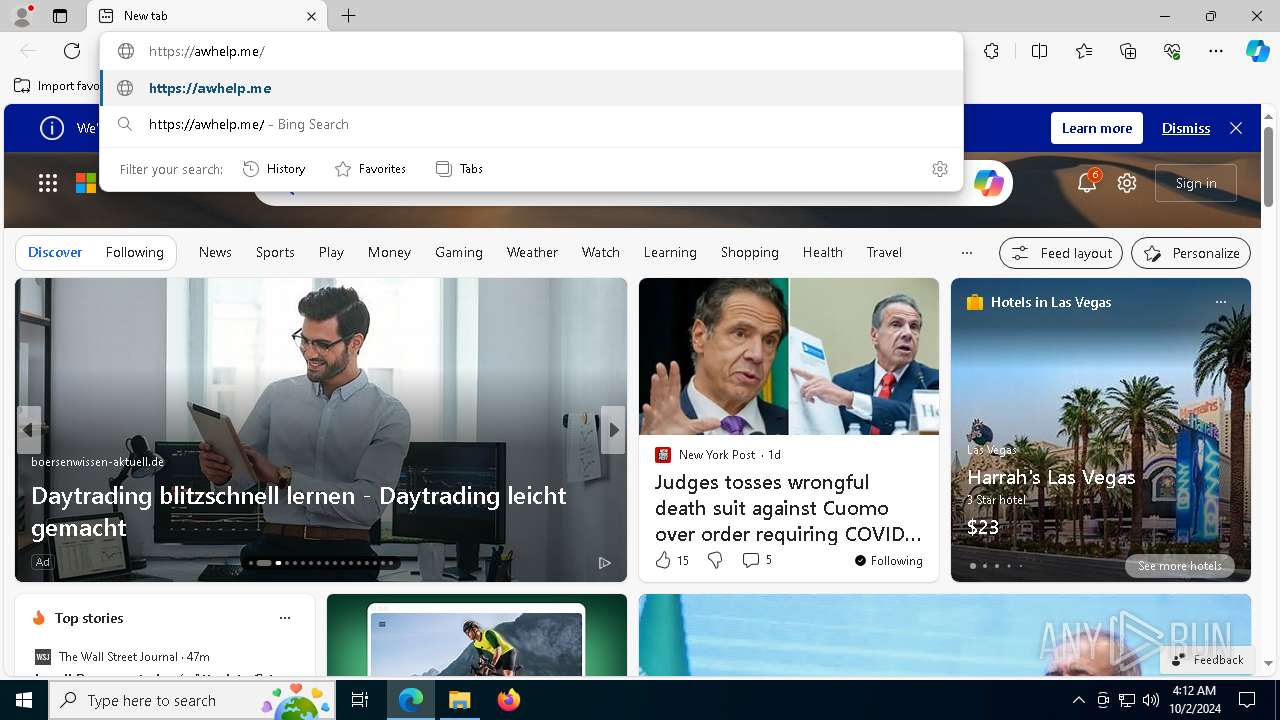Close the New tab tab

point(311,16)
